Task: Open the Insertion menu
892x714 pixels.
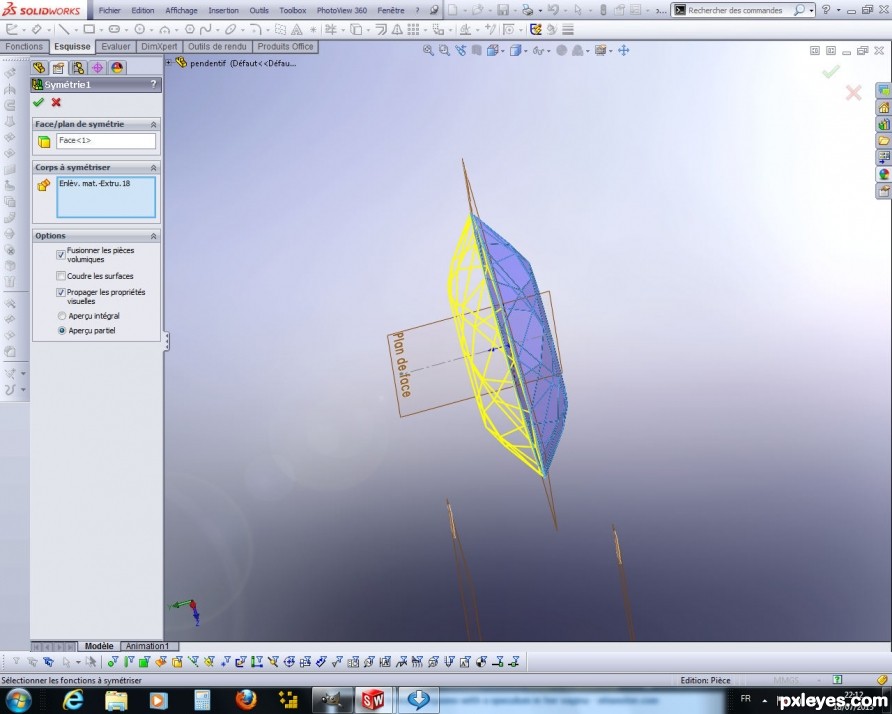Action: (224, 10)
